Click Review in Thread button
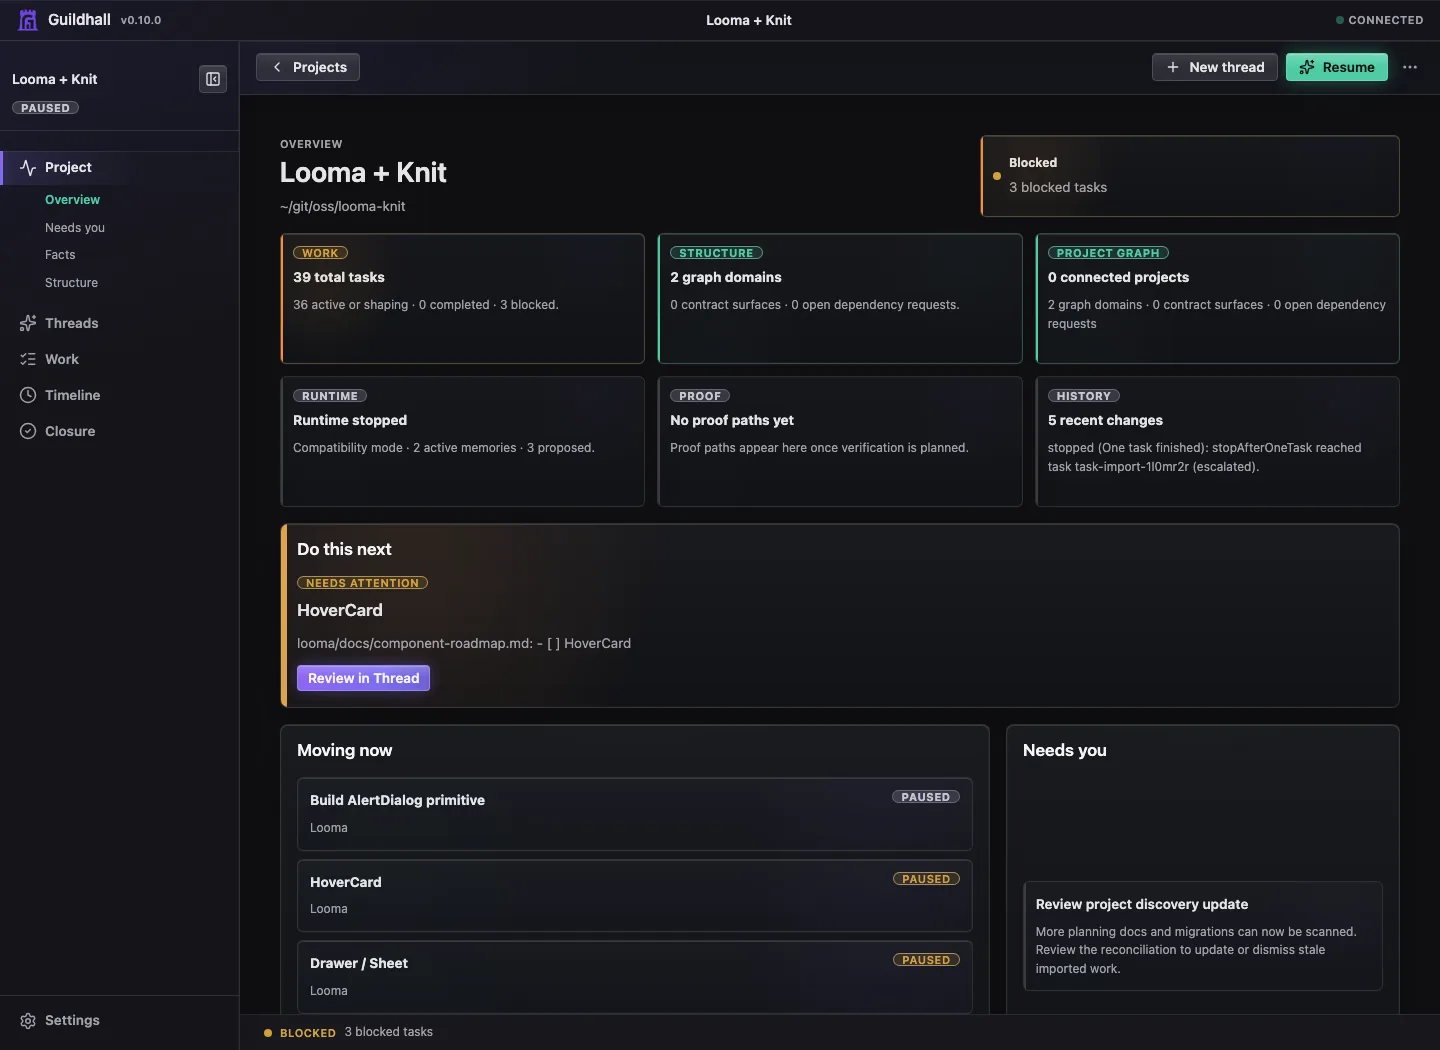Image resolution: width=1440 pixels, height=1050 pixels. pos(363,678)
